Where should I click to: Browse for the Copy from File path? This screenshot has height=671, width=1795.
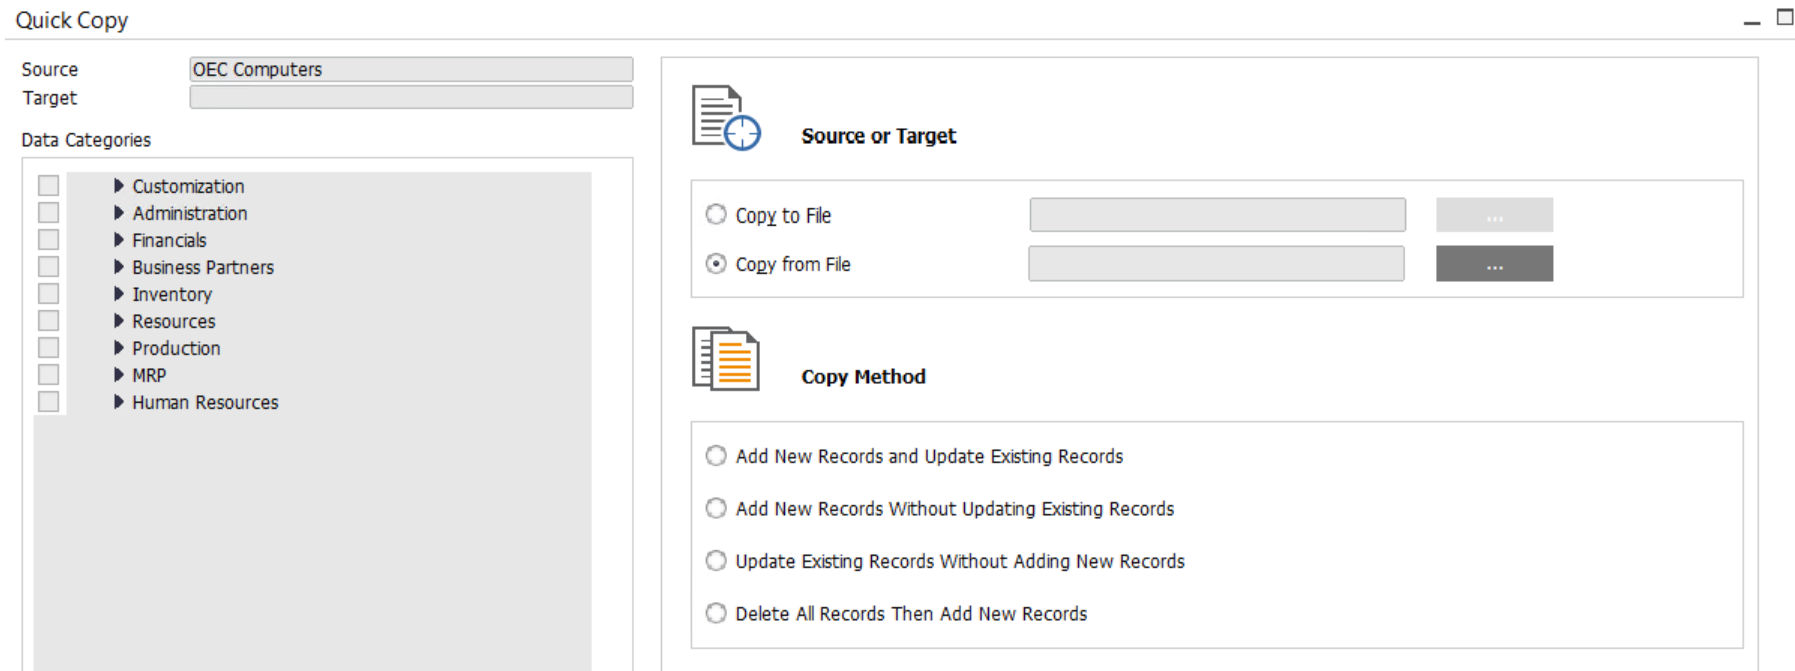pyautogui.click(x=1494, y=264)
